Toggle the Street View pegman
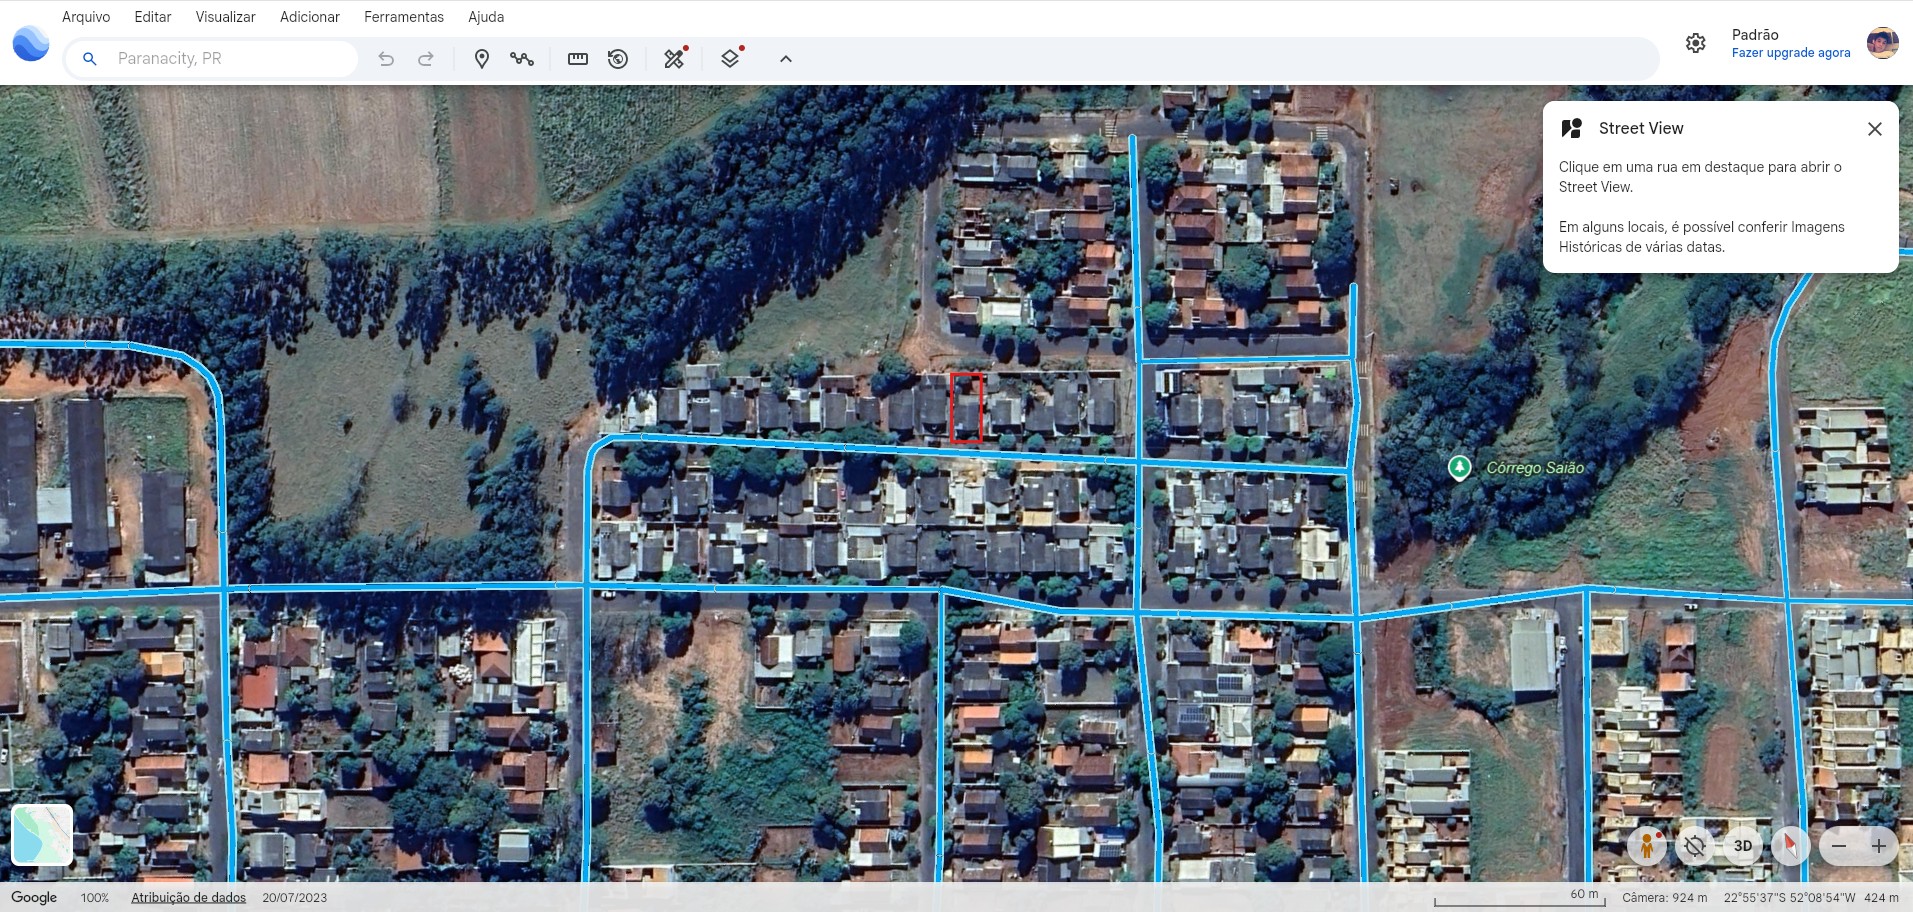The height and width of the screenshot is (912, 1913). coord(1646,846)
